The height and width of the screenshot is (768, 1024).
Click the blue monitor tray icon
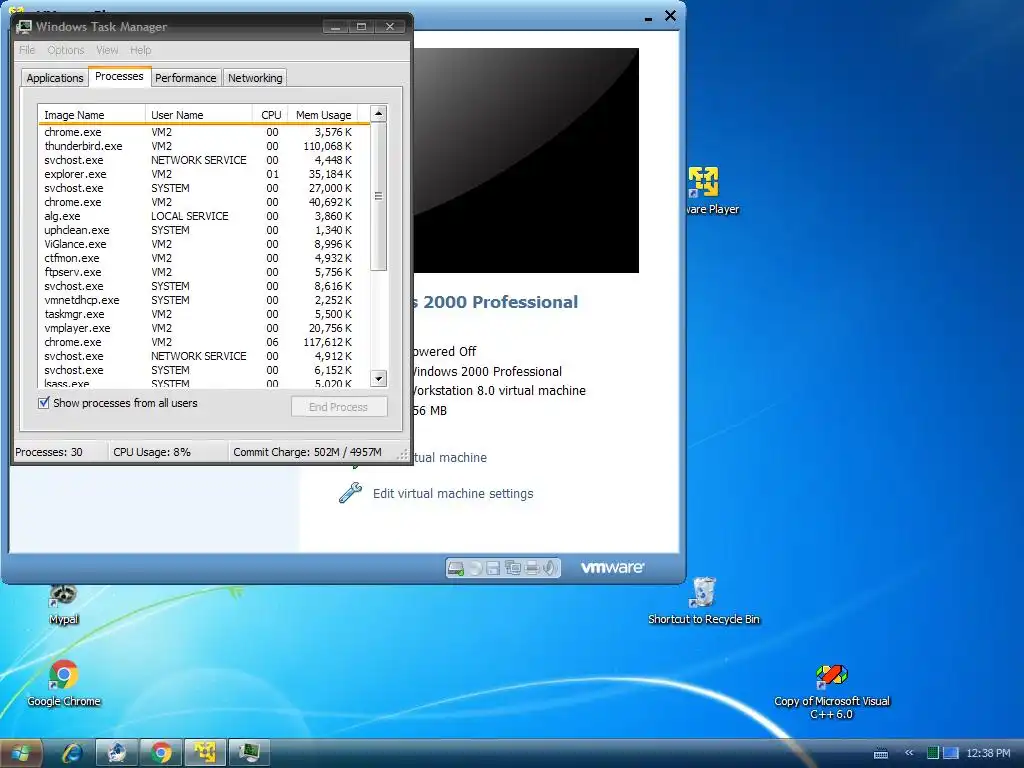(x=950, y=753)
